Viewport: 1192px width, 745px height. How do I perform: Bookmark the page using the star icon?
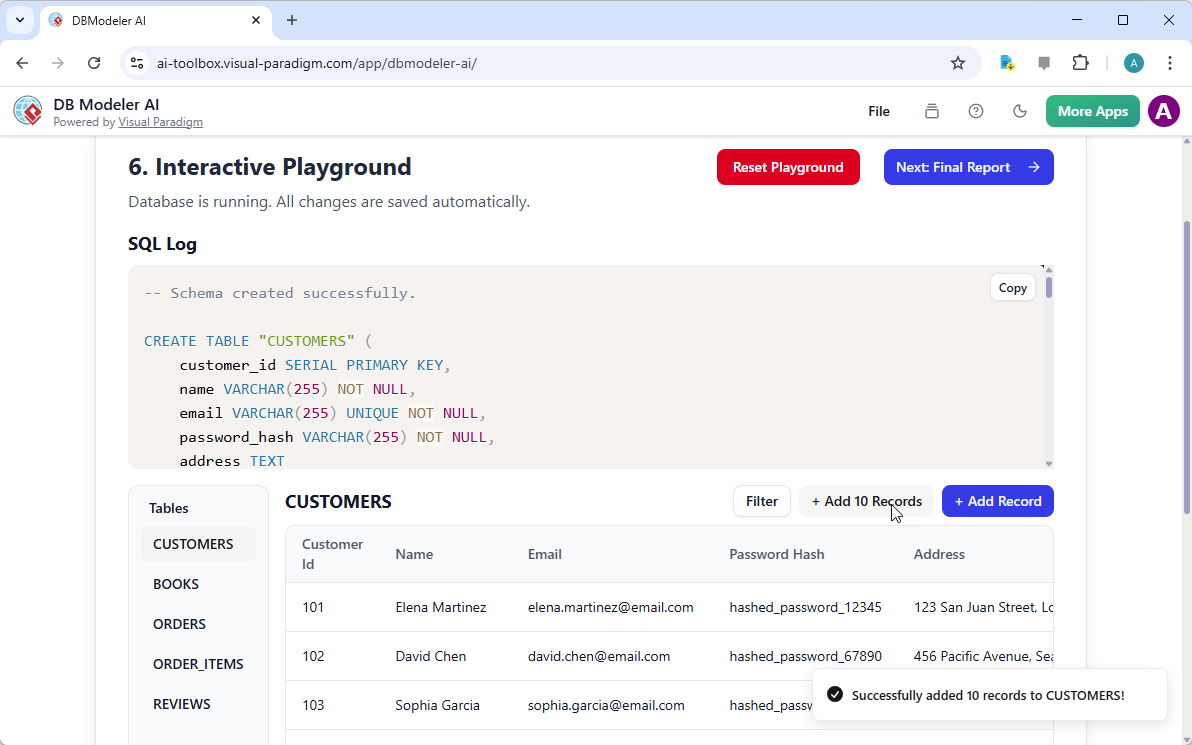point(958,62)
